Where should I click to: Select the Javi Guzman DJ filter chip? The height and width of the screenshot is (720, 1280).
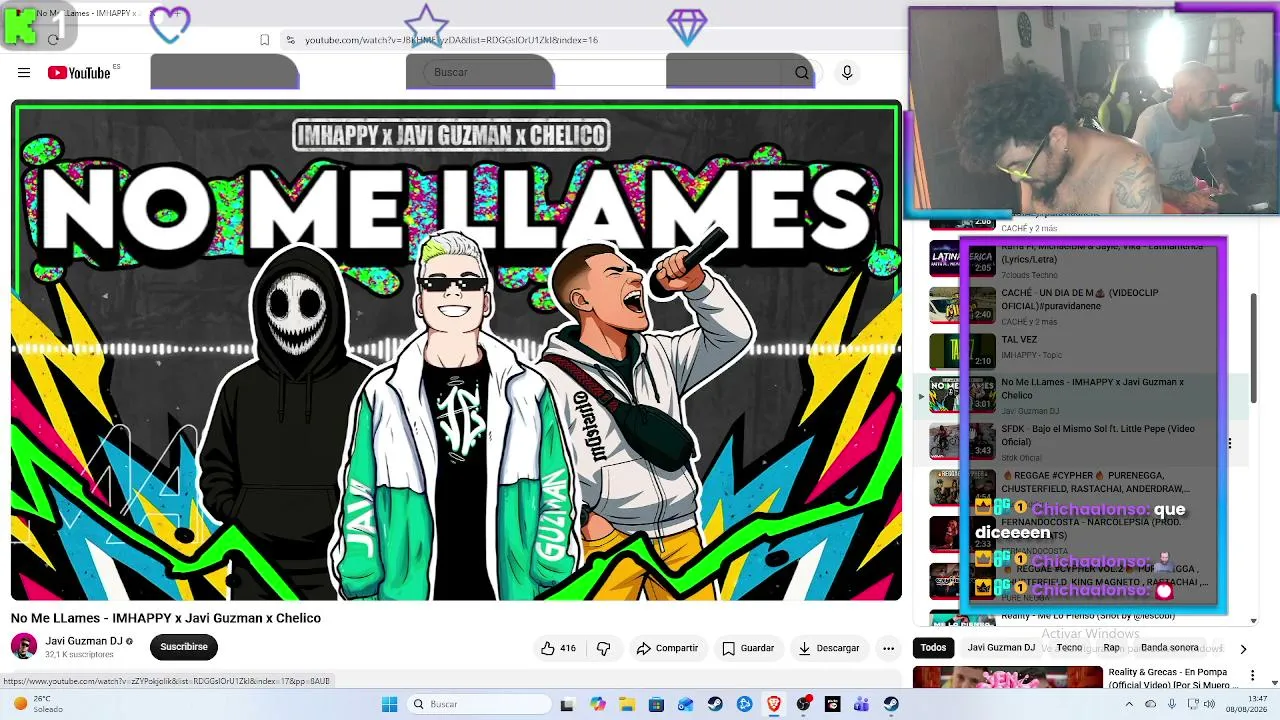pos(1001,648)
